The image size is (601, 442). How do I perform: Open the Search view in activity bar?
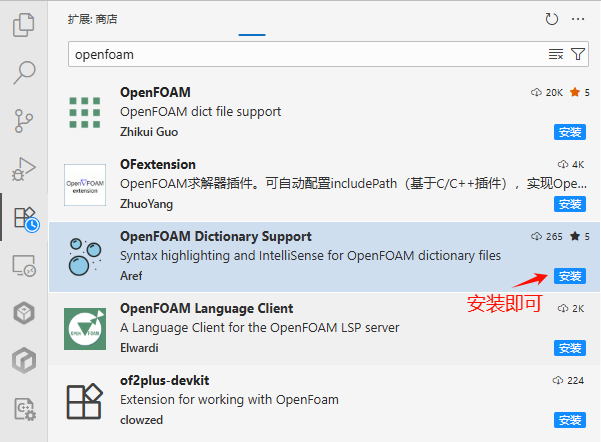tap(24, 73)
